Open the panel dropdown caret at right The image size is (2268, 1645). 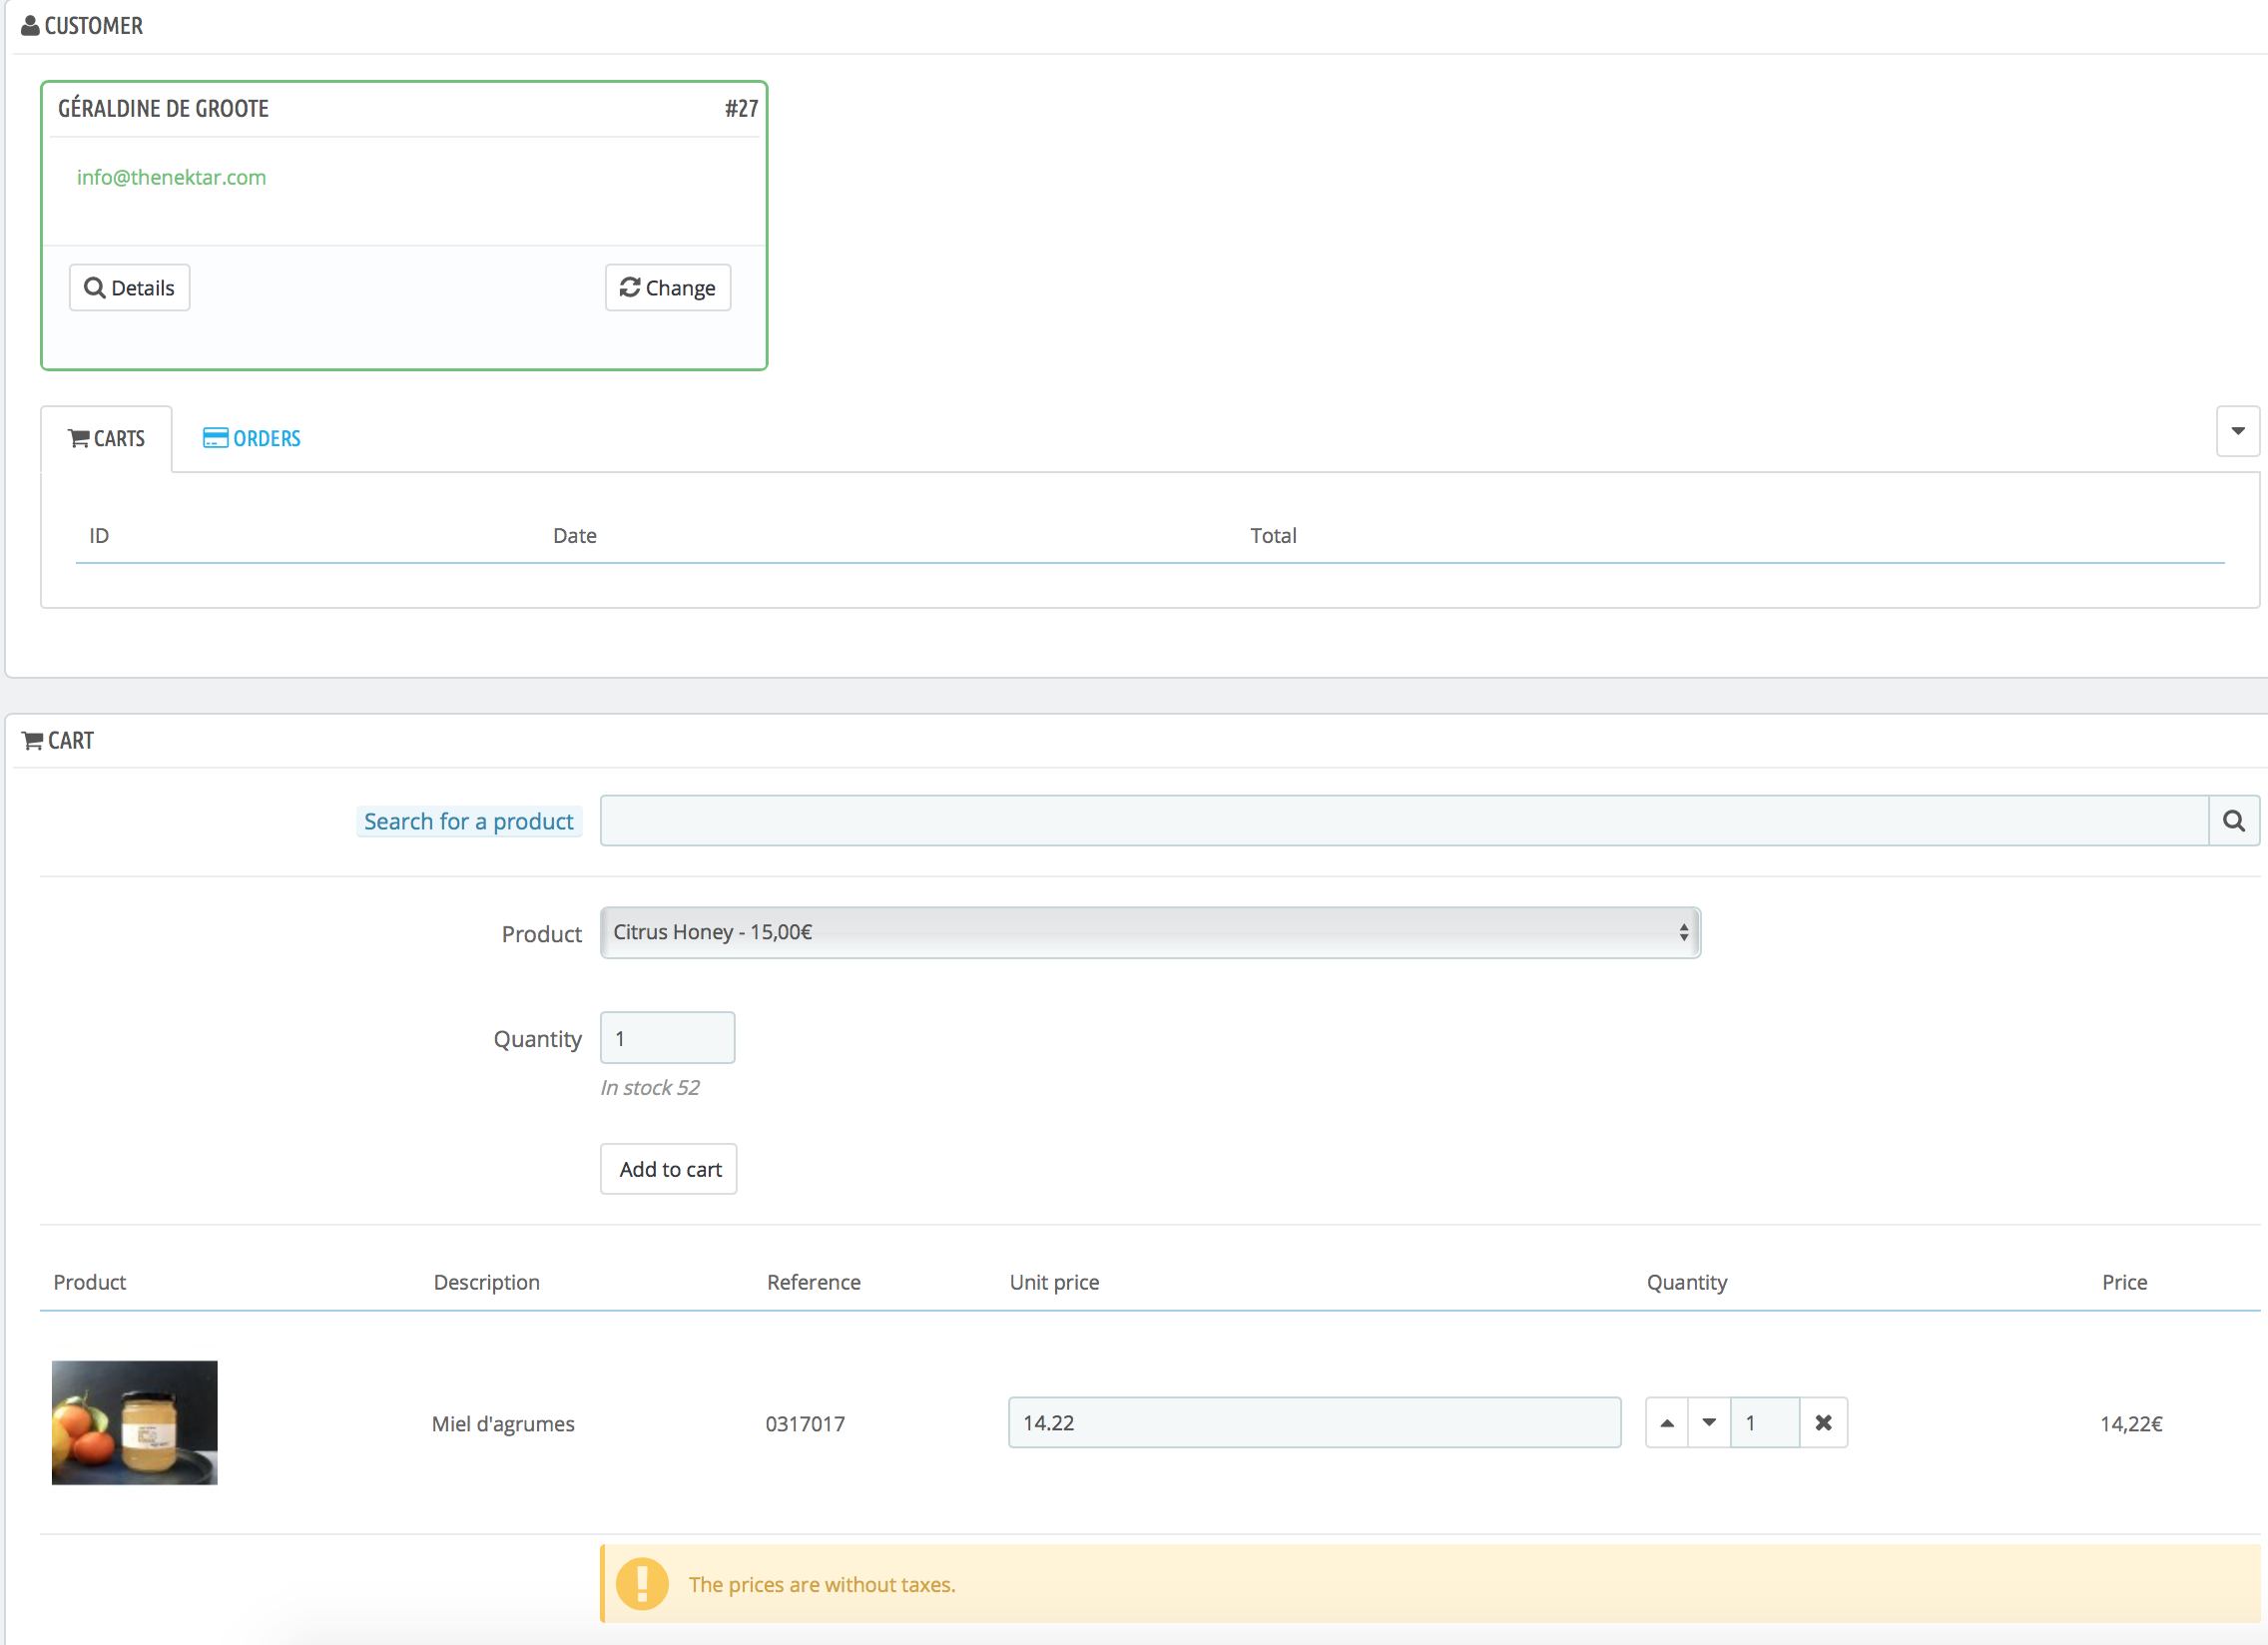click(2237, 431)
